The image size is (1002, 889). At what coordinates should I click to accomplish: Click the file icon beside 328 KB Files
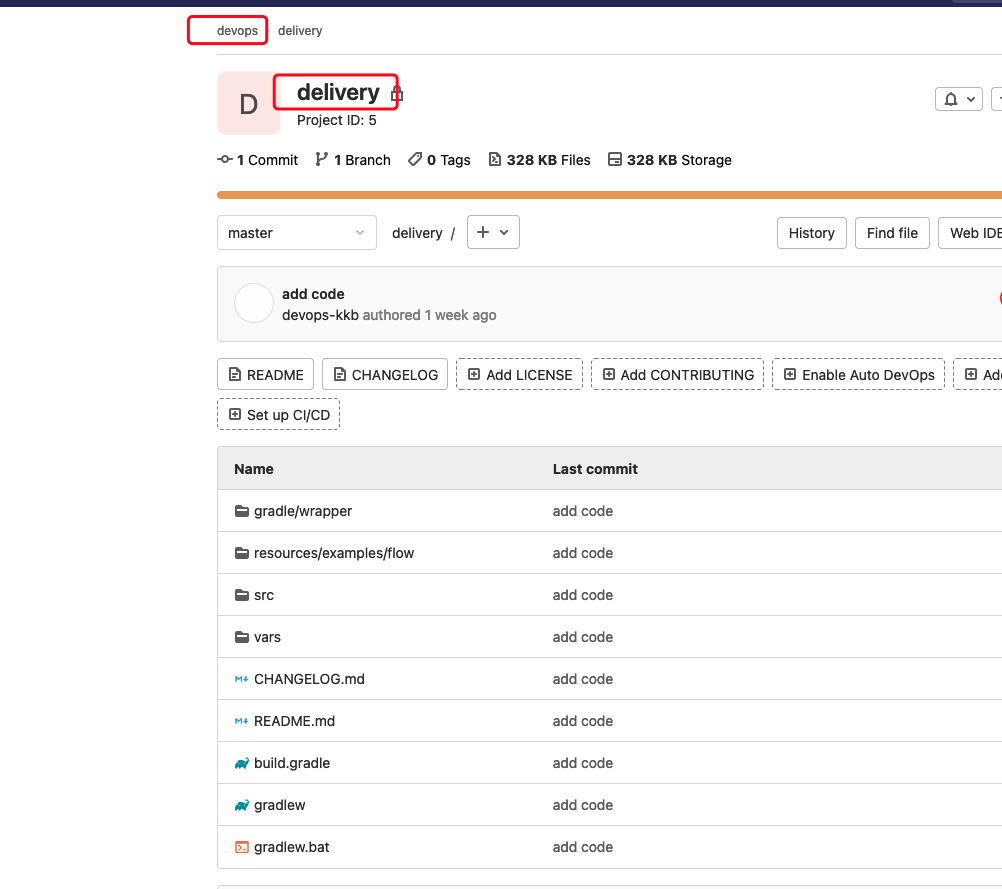coord(495,159)
